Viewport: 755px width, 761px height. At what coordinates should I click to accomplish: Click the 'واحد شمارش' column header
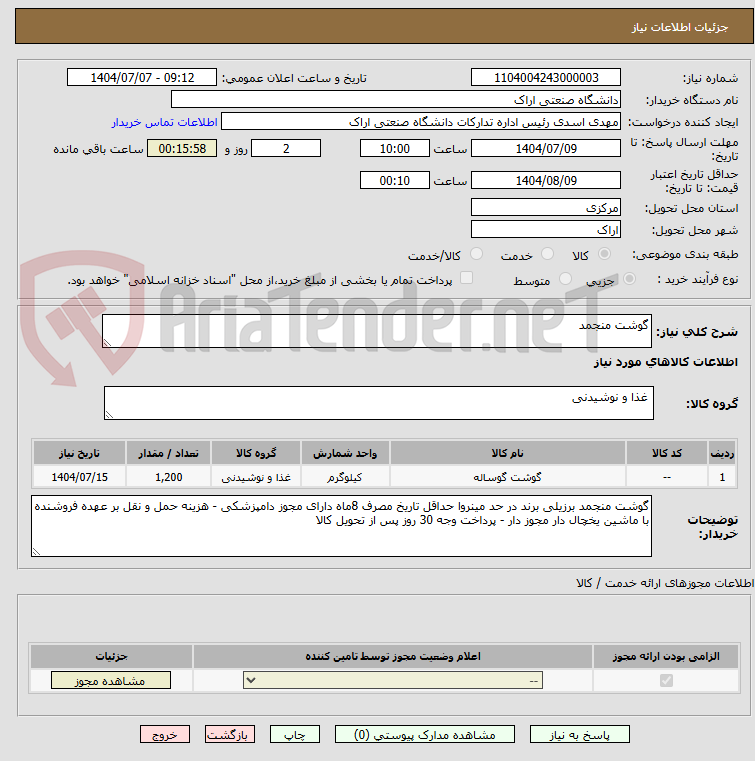[345, 453]
